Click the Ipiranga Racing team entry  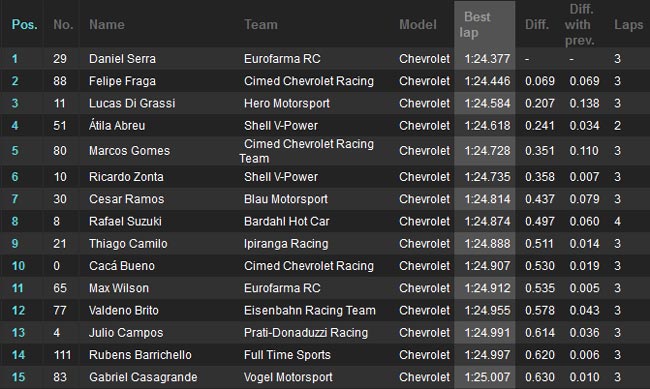(x=286, y=243)
